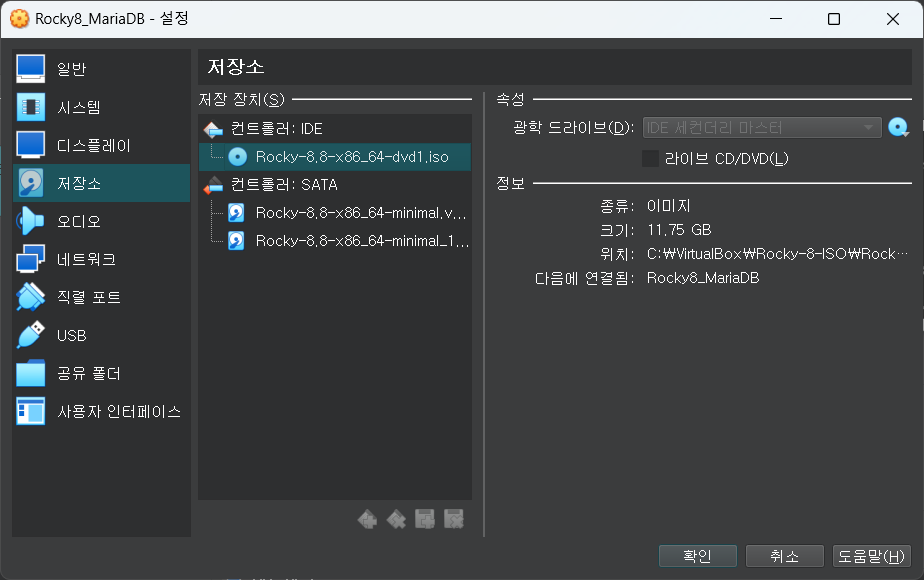Viewport: 924px width, 580px height.
Task: Click the 네트워크 computers icon
Action: pos(31,259)
